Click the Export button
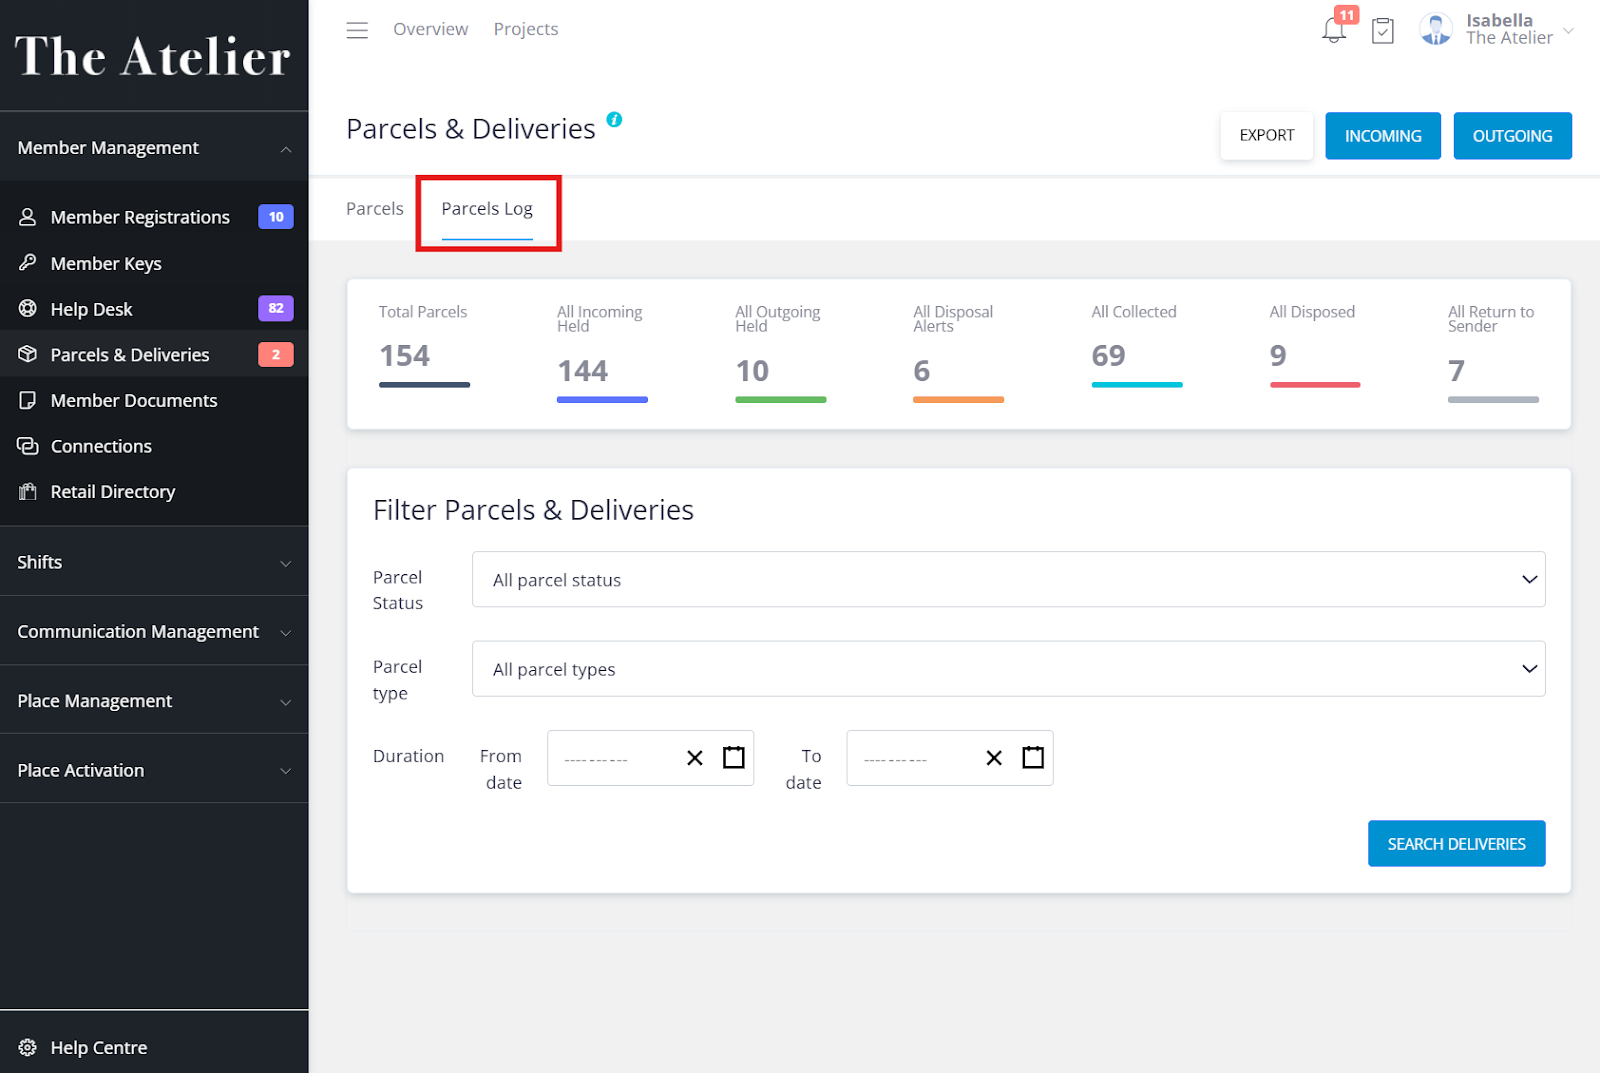Viewport: 1600px width, 1073px height. [x=1266, y=136]
